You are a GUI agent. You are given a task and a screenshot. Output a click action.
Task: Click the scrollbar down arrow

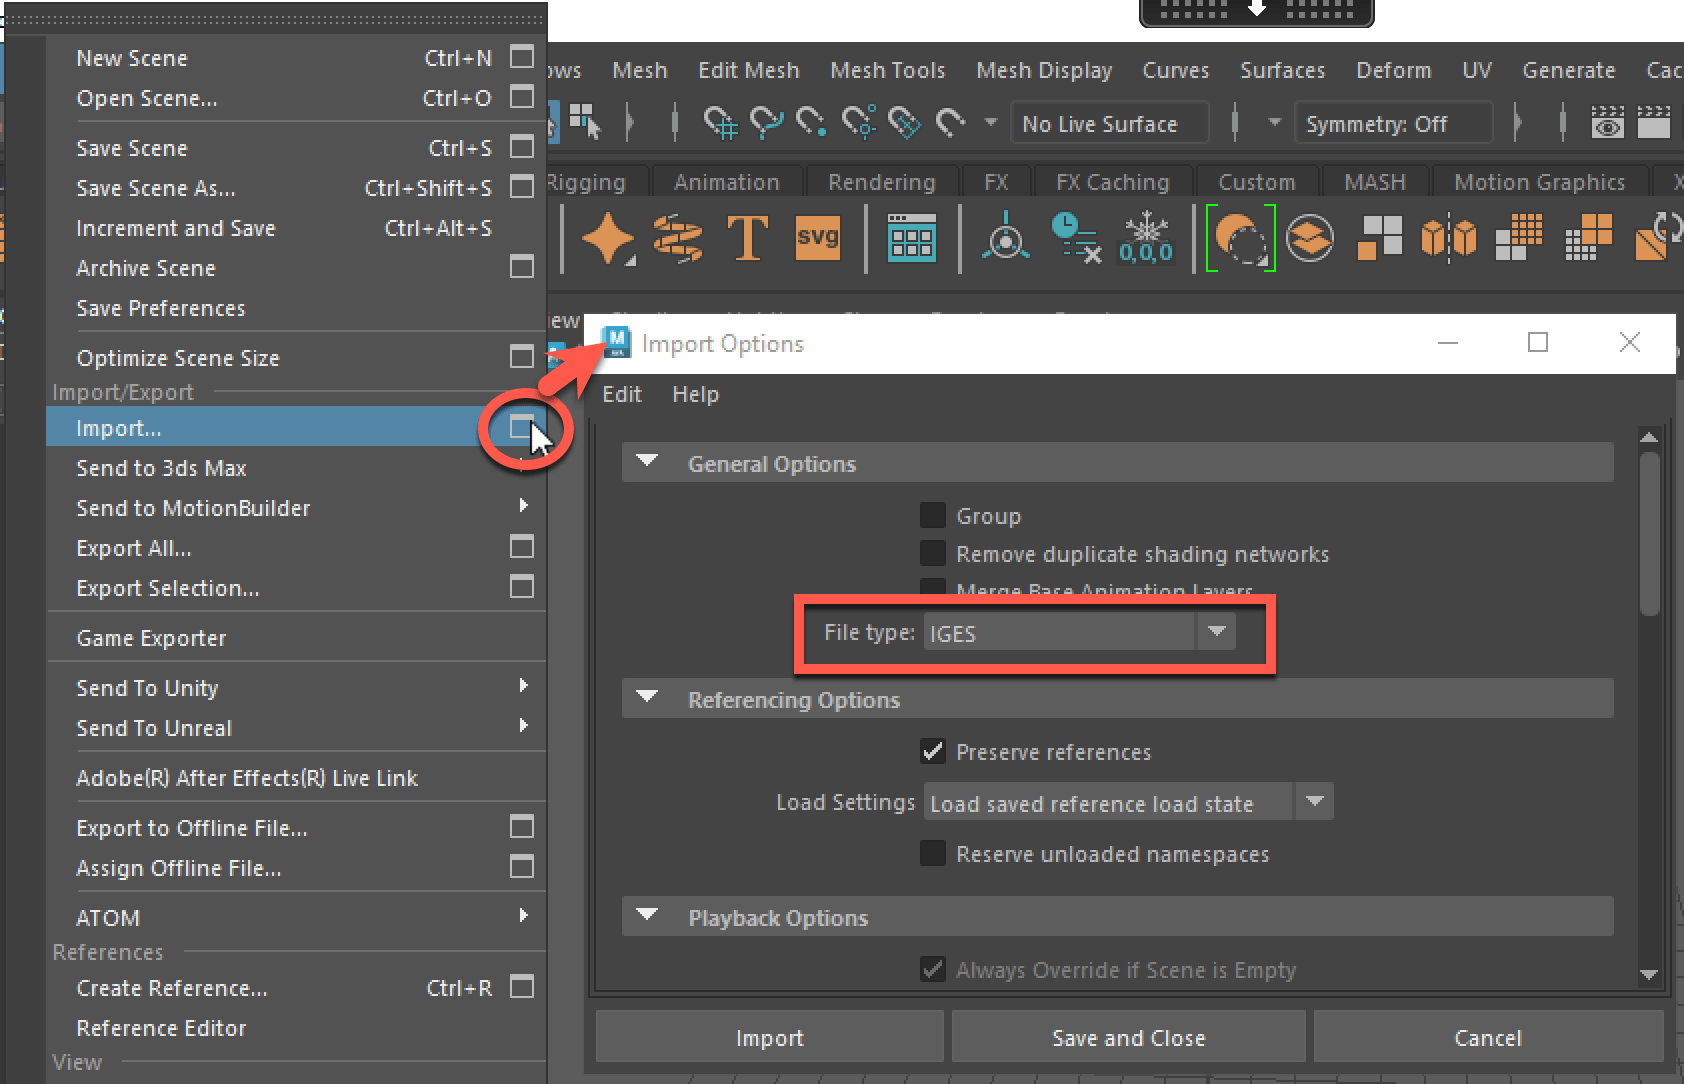click(x=1648, y=975)
